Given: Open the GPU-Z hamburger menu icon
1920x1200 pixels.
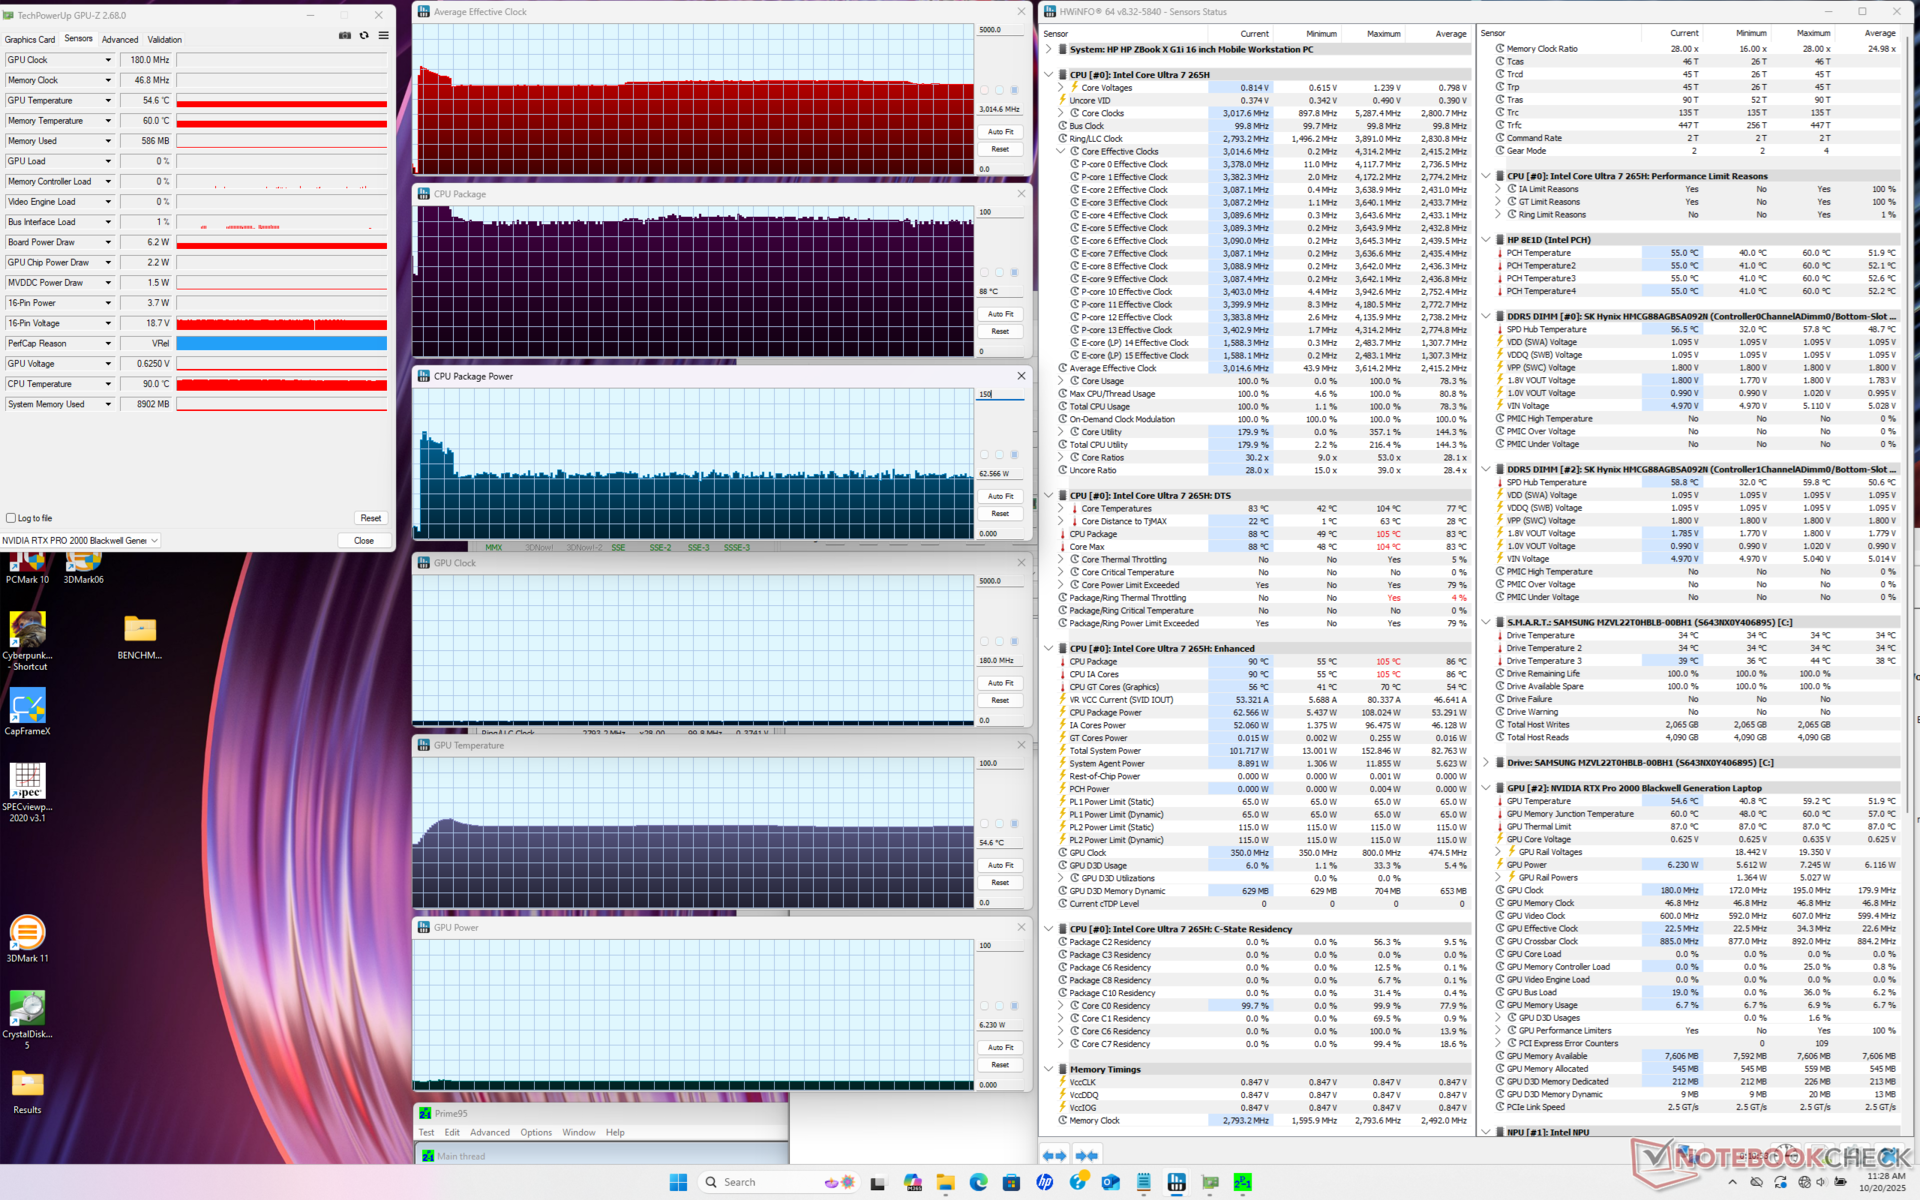Looking at the screenshot, I should (x=383, y=36).
